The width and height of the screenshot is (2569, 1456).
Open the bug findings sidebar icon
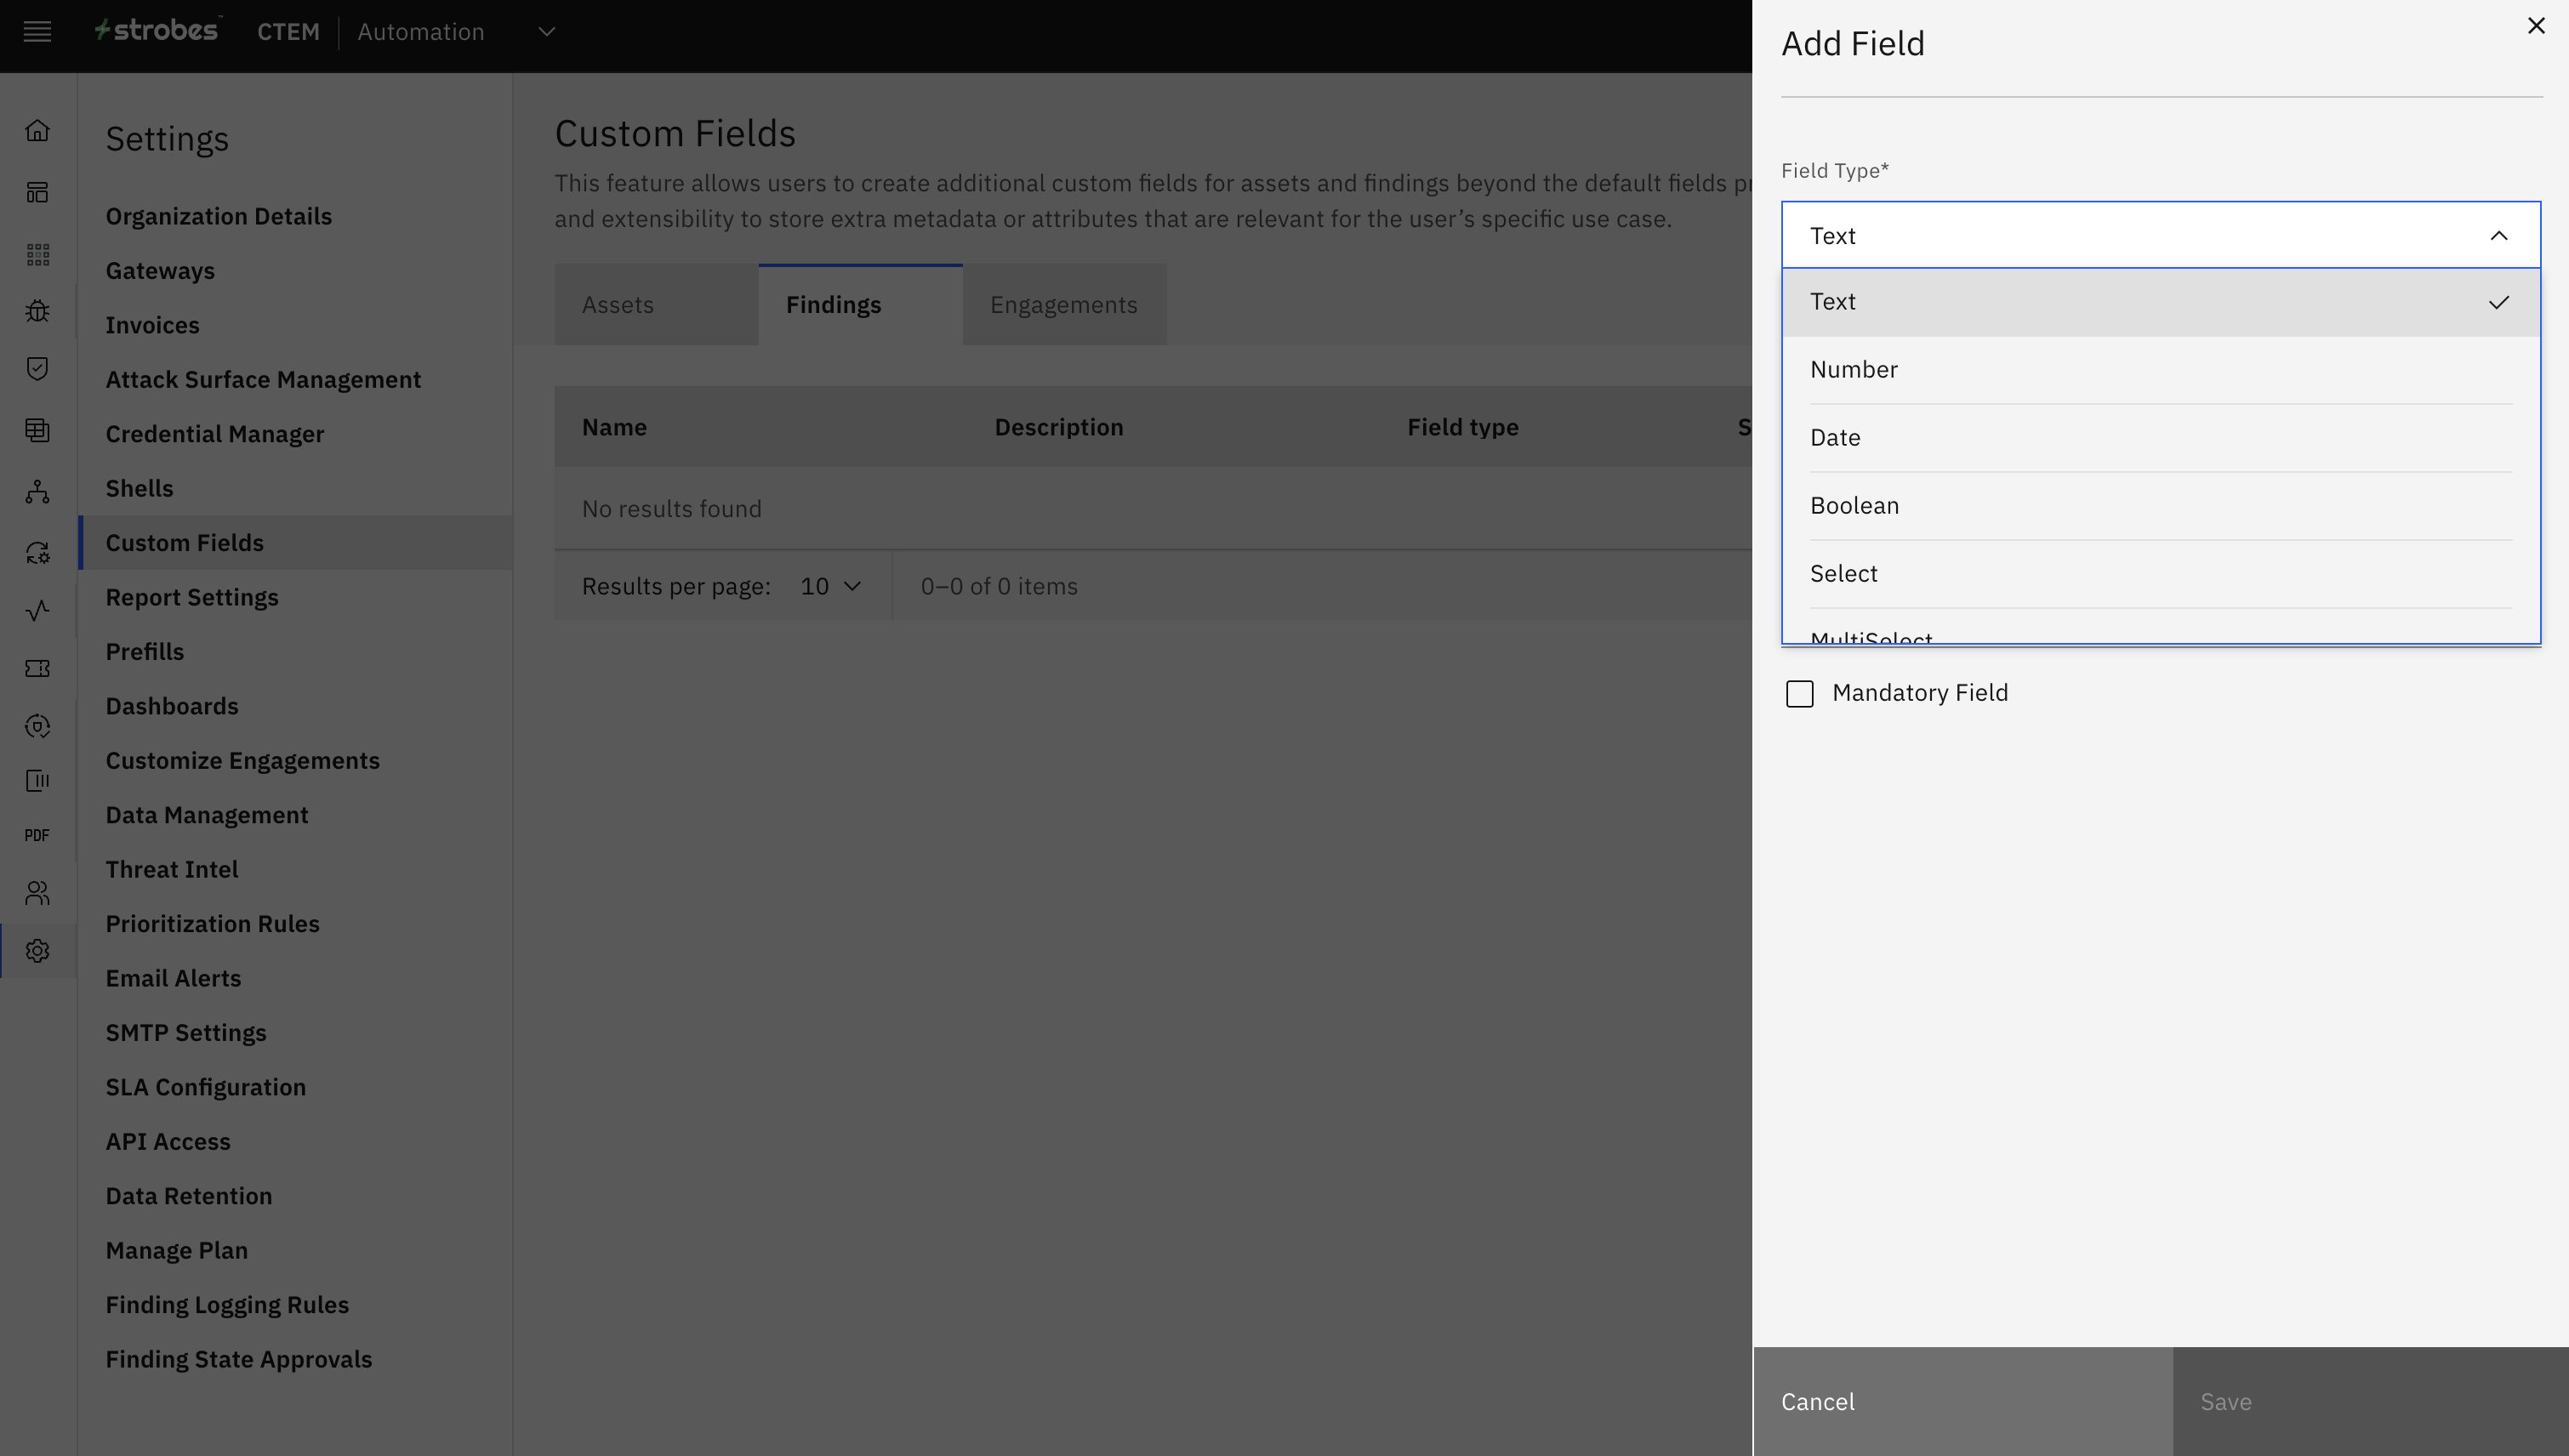37,311
